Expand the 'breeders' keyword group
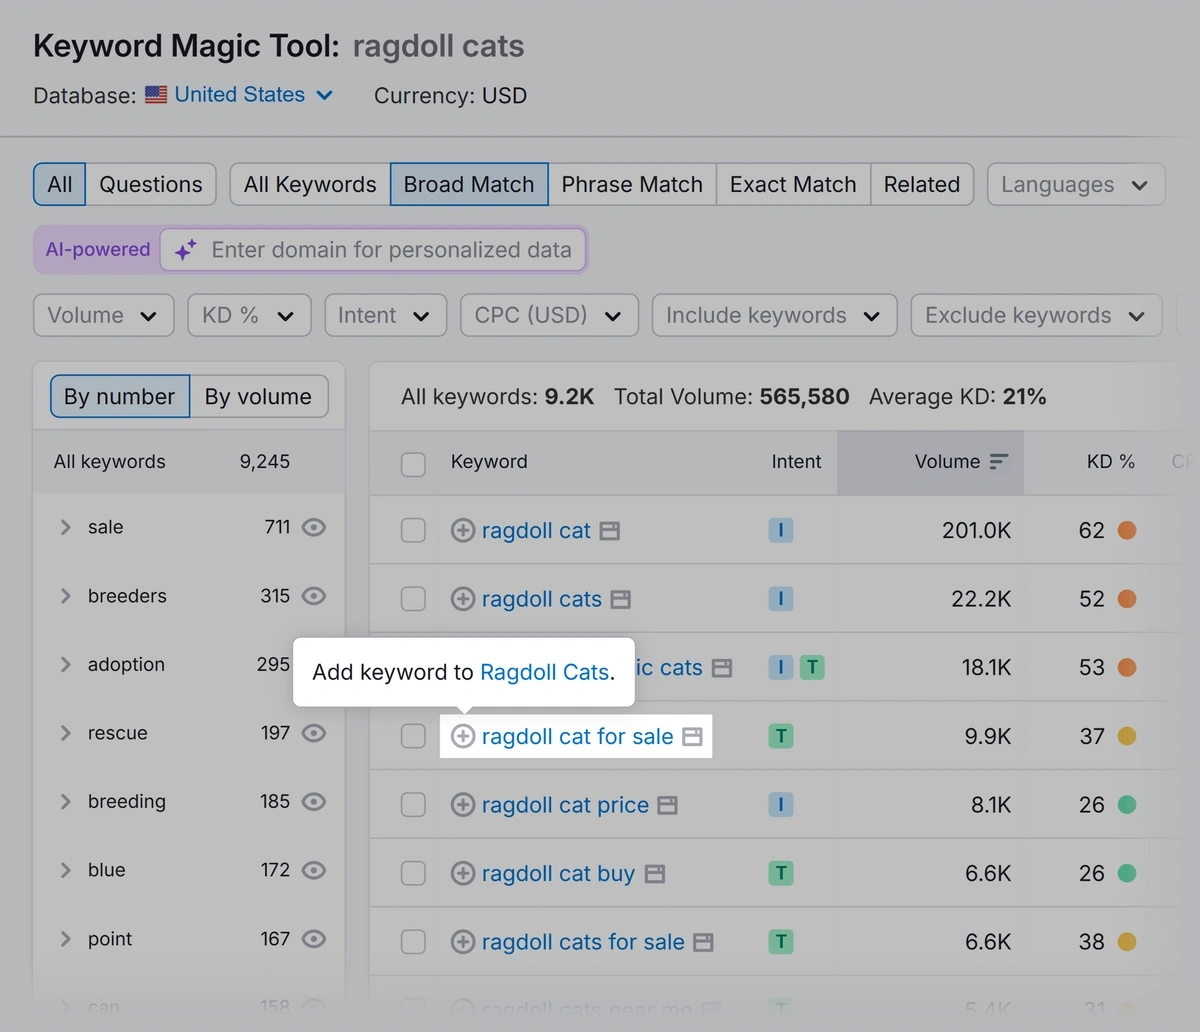Viewport: 1200px width, 1032px height. coord(66,596)
